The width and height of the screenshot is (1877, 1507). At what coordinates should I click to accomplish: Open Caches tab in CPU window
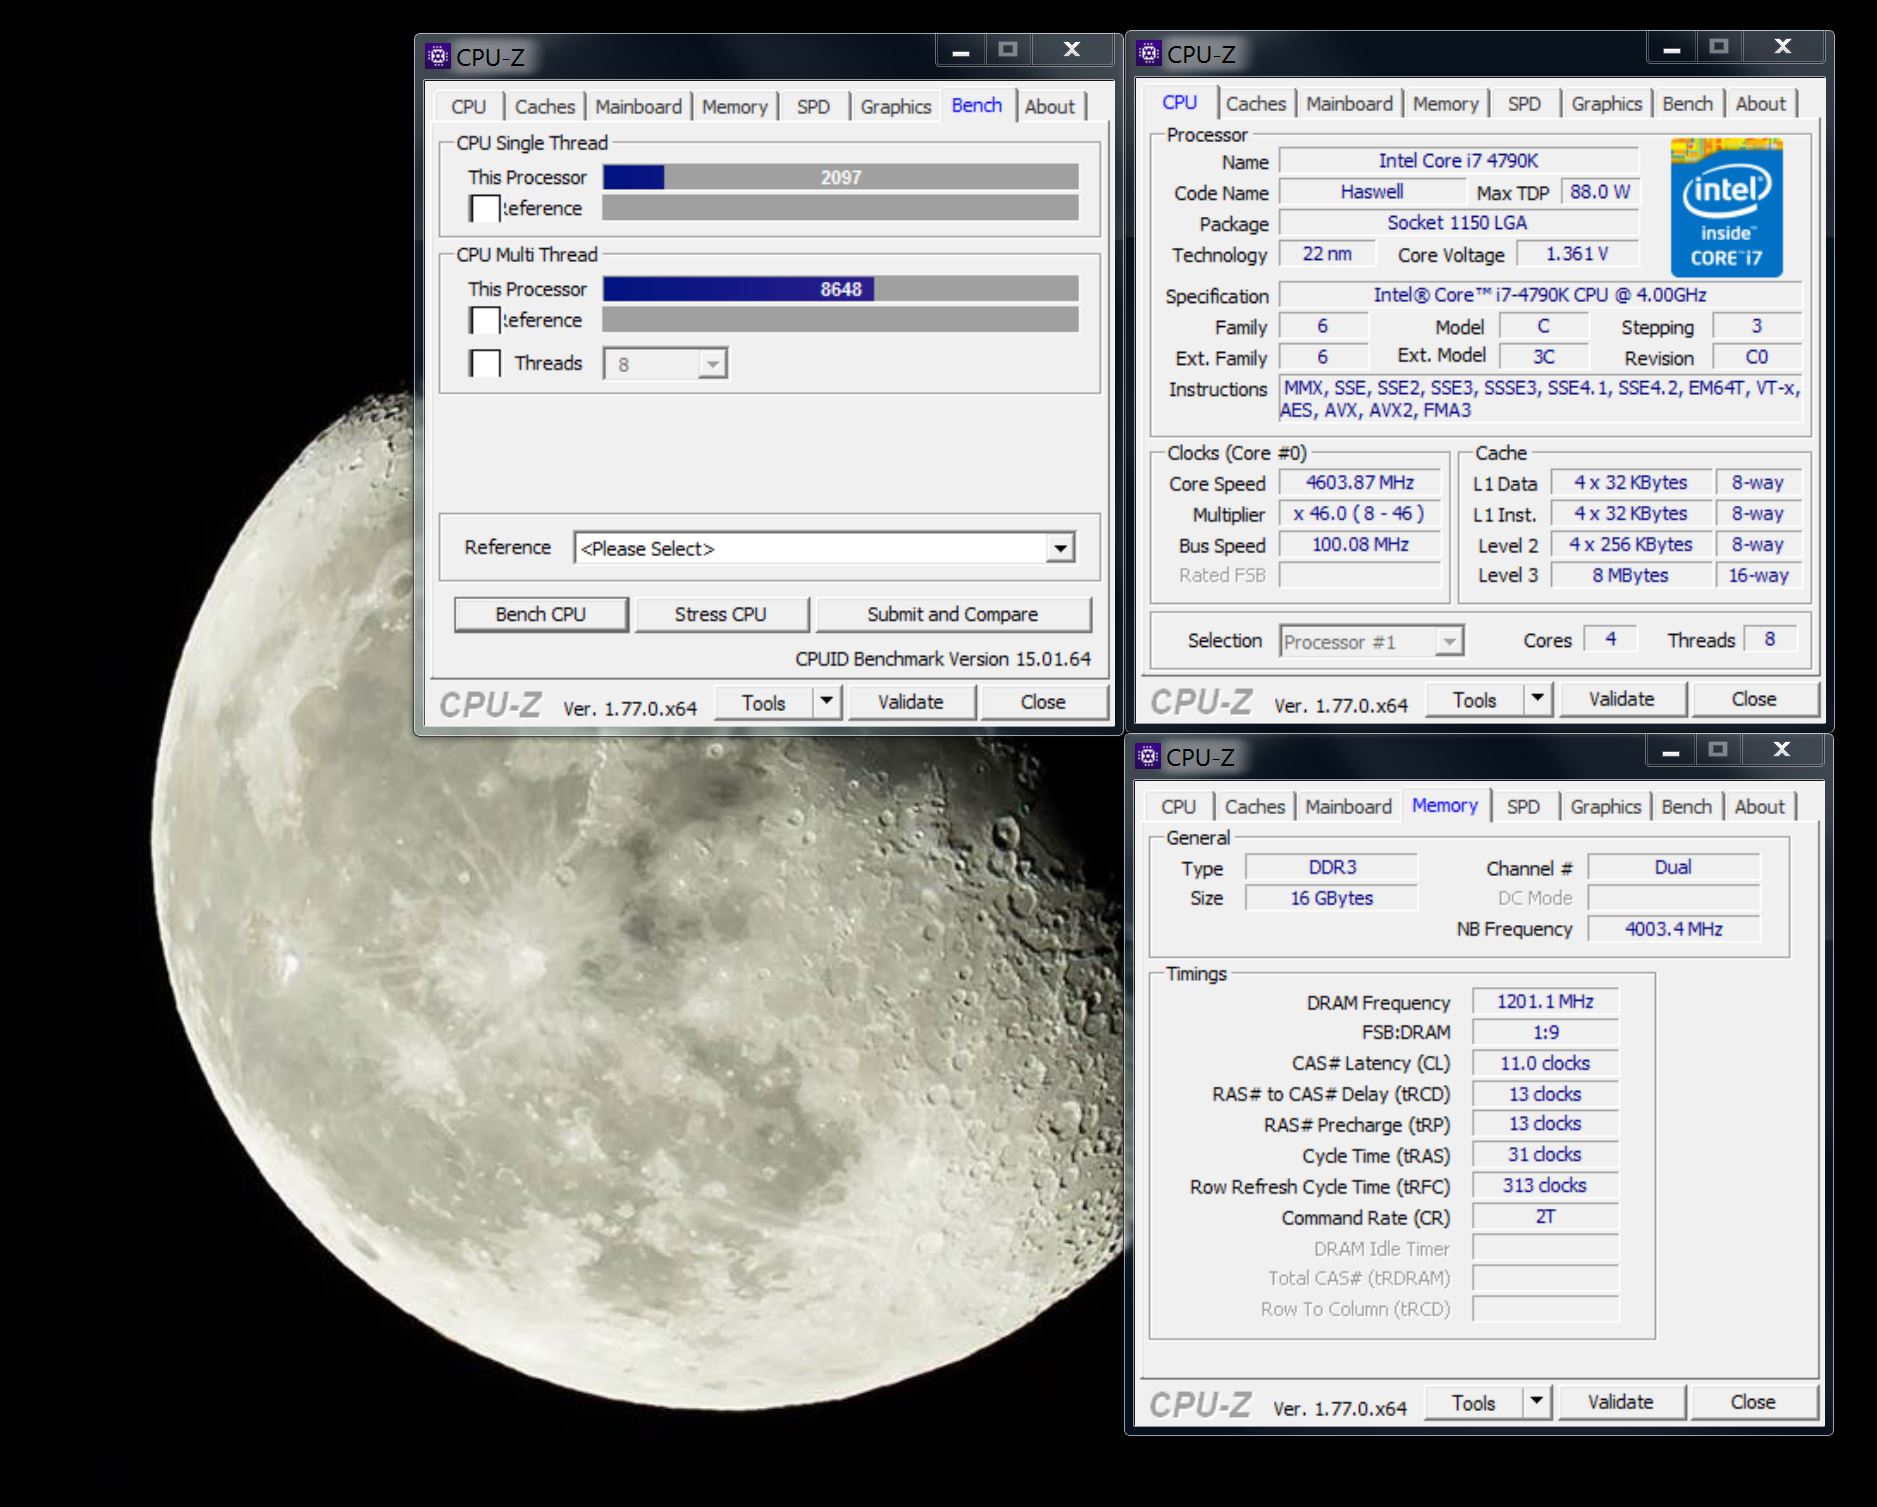[1256, 104]
